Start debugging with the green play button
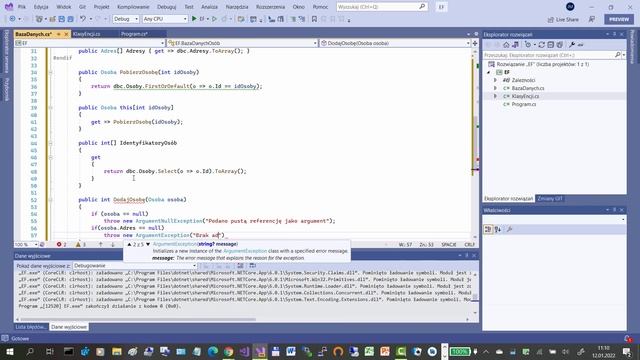The height and width of the screenshot is (360, 640). click(194, 19)
